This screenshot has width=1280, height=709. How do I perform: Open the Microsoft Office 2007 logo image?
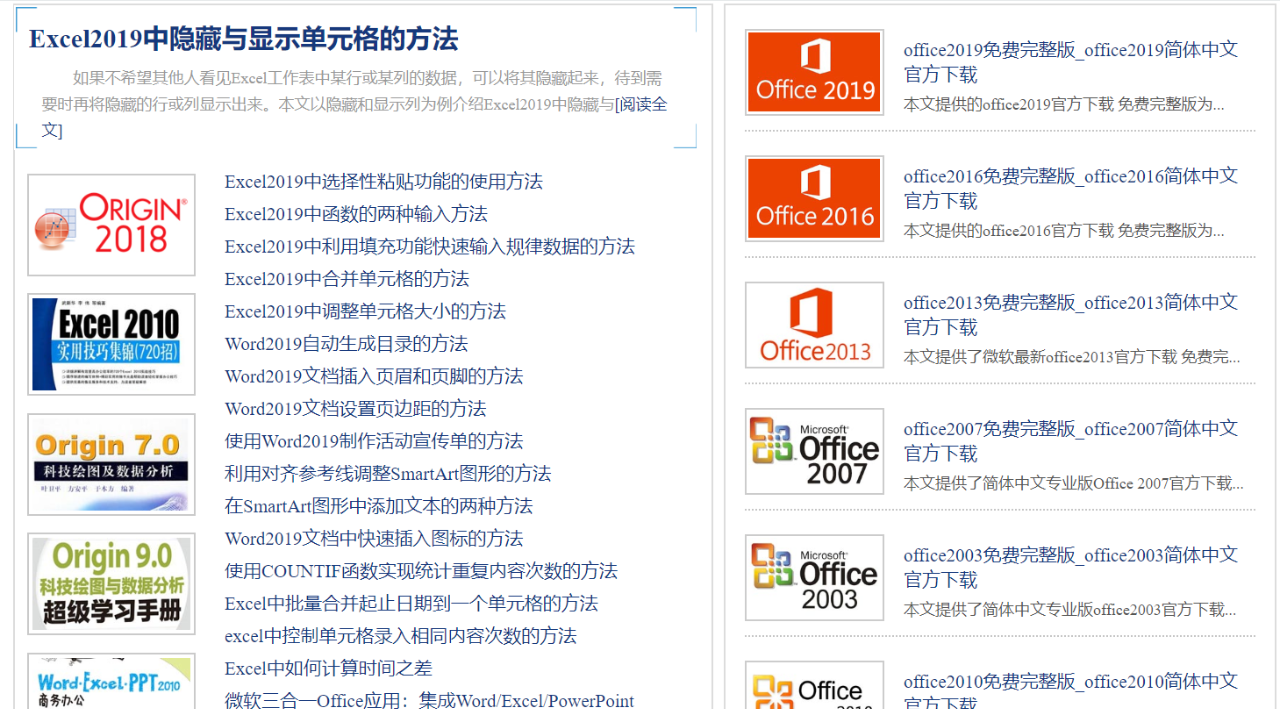click(x=814, y=451)
